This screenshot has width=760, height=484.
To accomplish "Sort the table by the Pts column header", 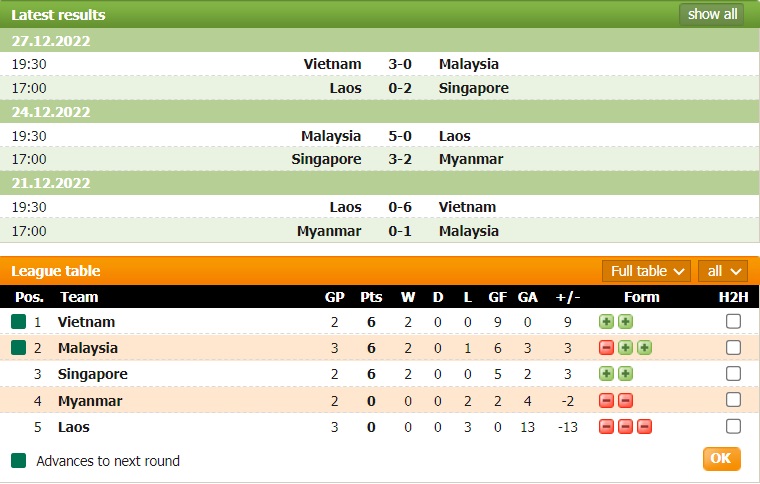I will point(371,297).
